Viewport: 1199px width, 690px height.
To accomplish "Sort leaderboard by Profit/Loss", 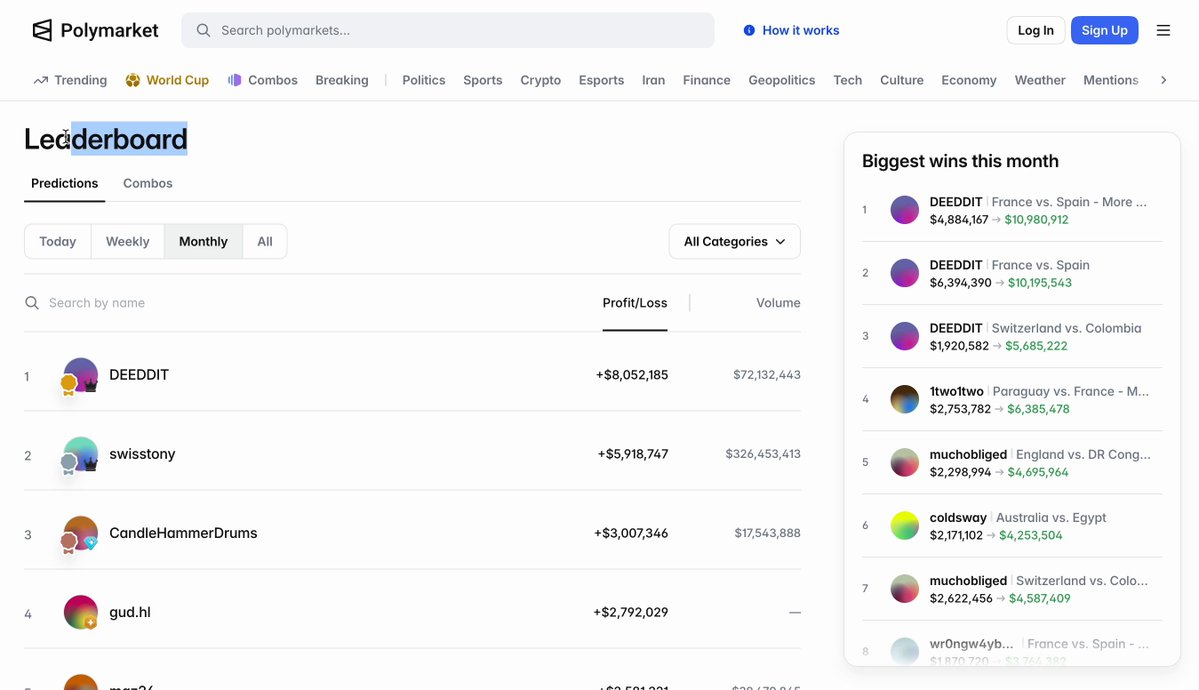I will coord(635,303).
